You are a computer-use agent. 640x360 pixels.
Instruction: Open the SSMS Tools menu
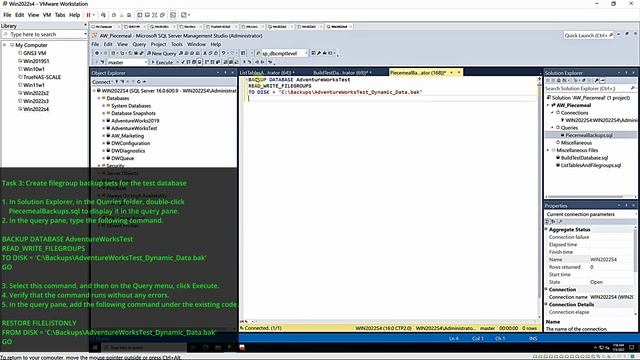(x=177, y=44)
